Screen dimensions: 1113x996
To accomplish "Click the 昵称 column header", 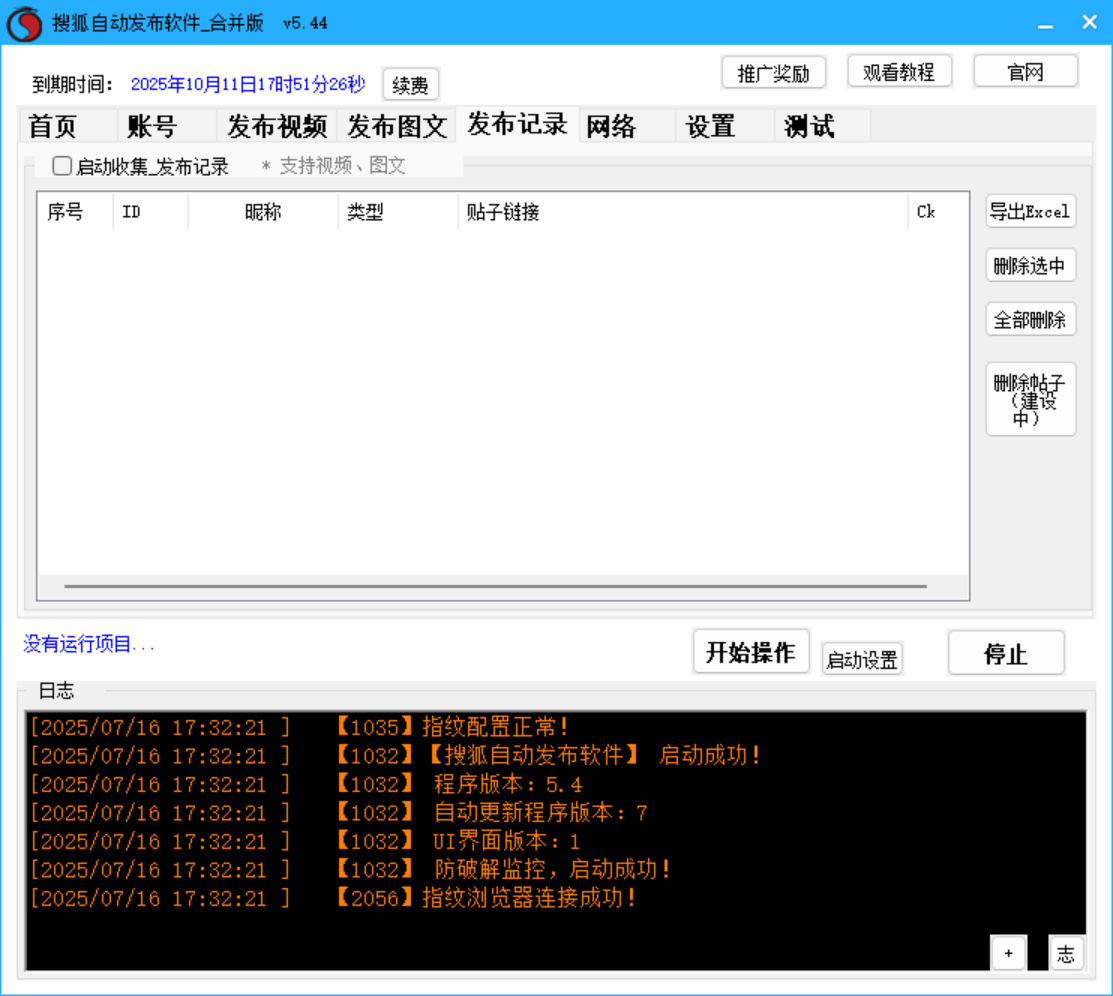I will pos(263,212).
